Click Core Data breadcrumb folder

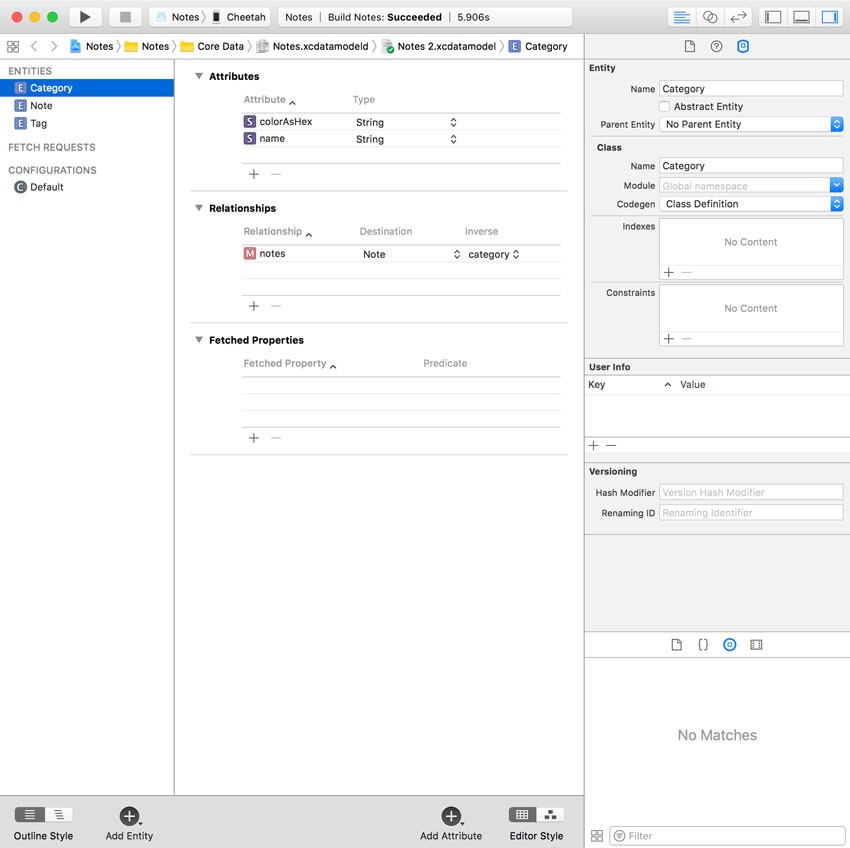pyautogui.click(x=212, y=46)
